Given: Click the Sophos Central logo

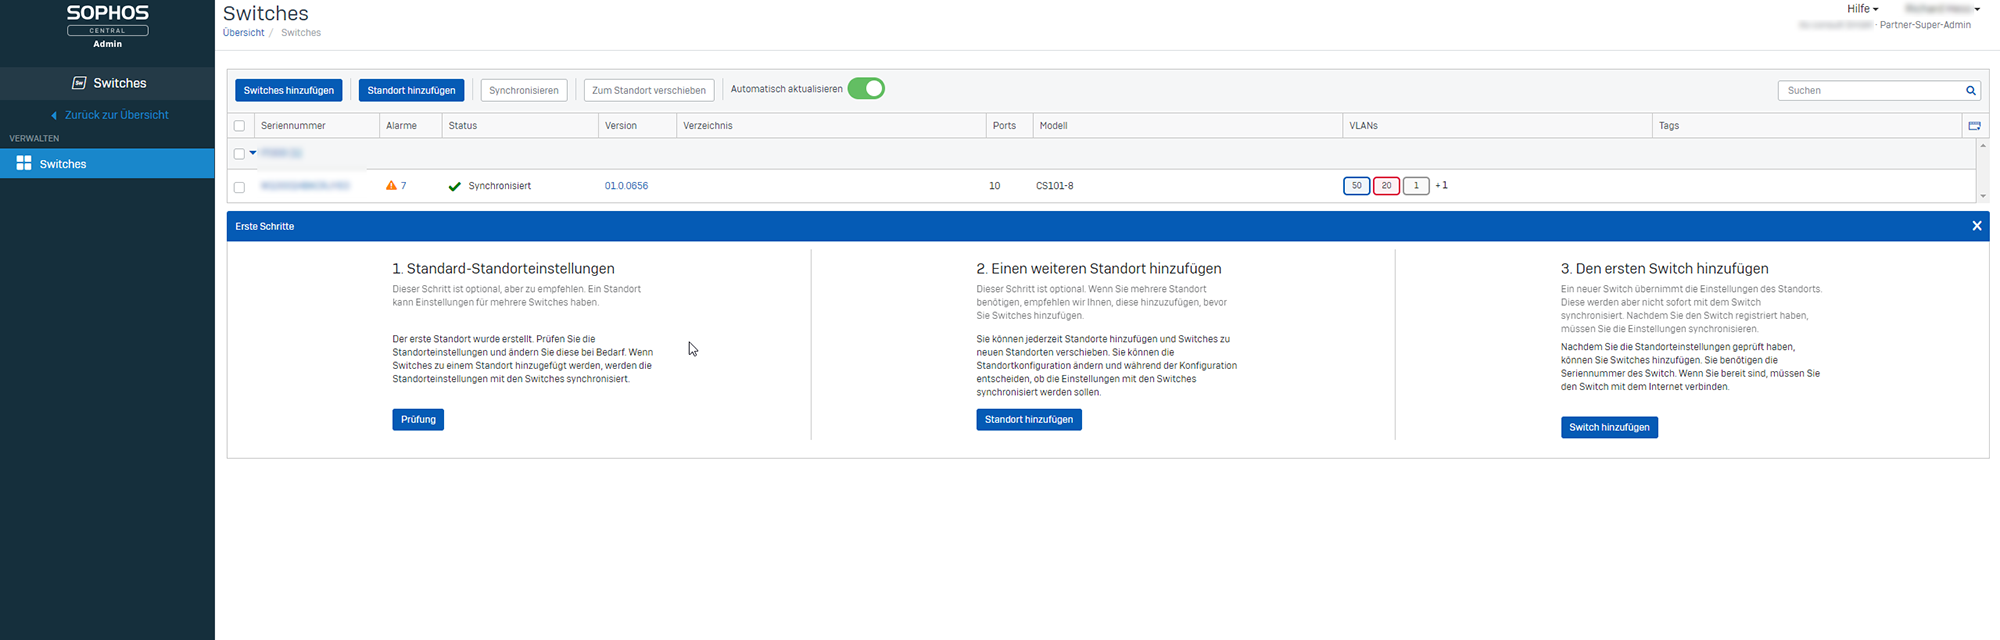Looking at the screenshot, I should pyautogui.click(x=107, y=25).
